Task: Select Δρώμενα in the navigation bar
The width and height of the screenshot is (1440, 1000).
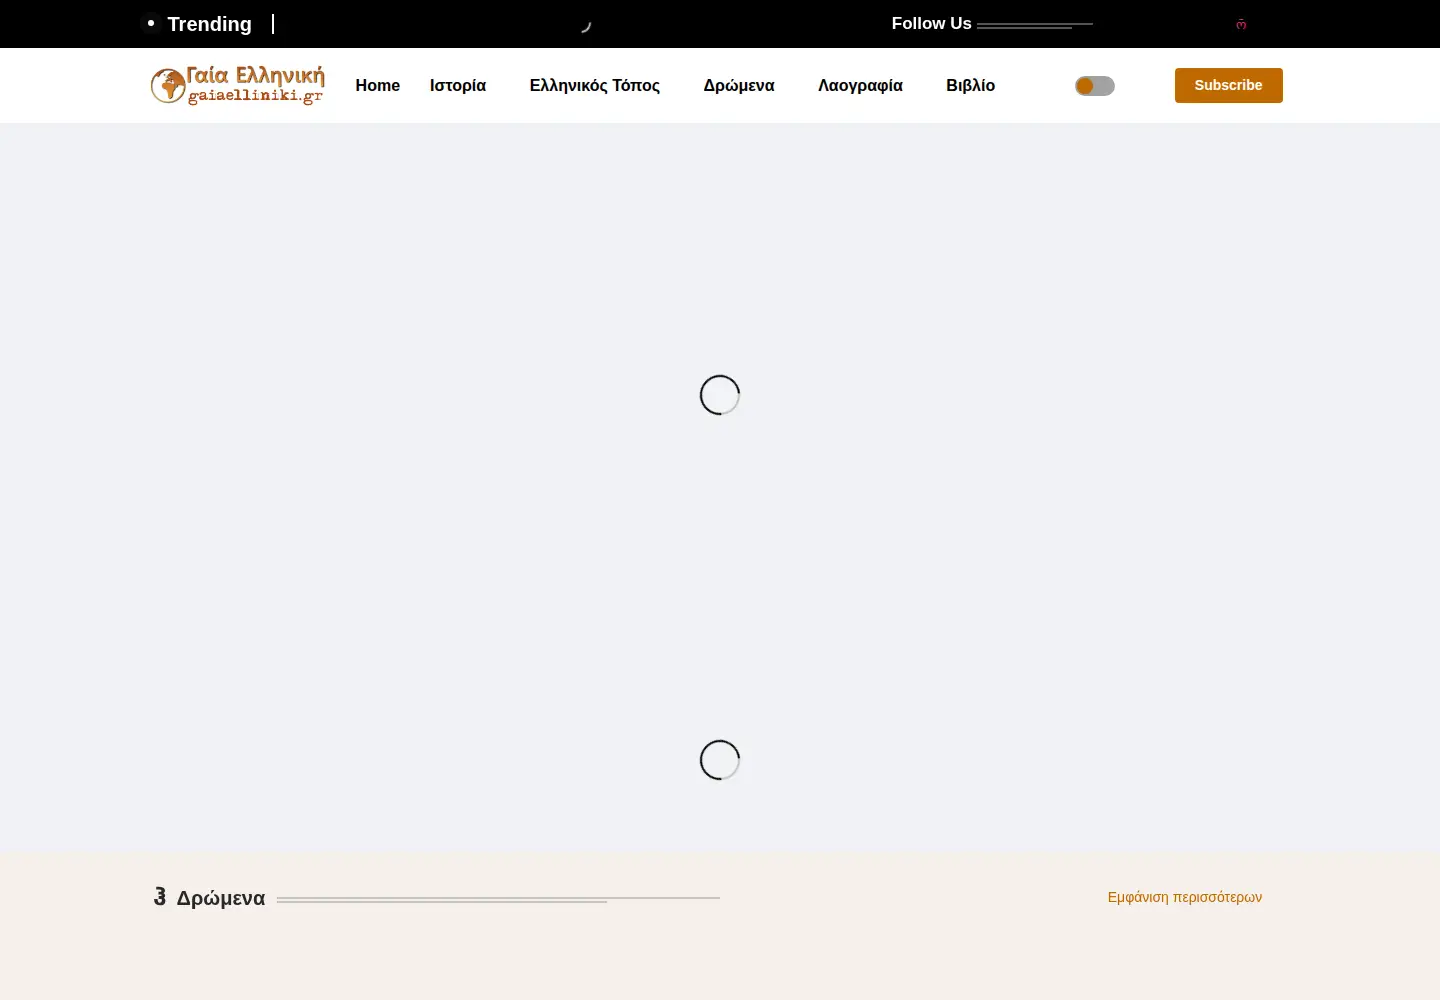Action: (739, 86)
